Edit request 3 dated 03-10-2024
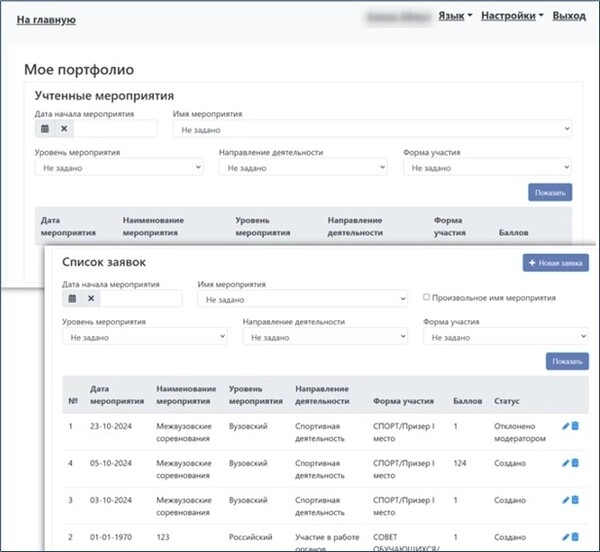 566,498
